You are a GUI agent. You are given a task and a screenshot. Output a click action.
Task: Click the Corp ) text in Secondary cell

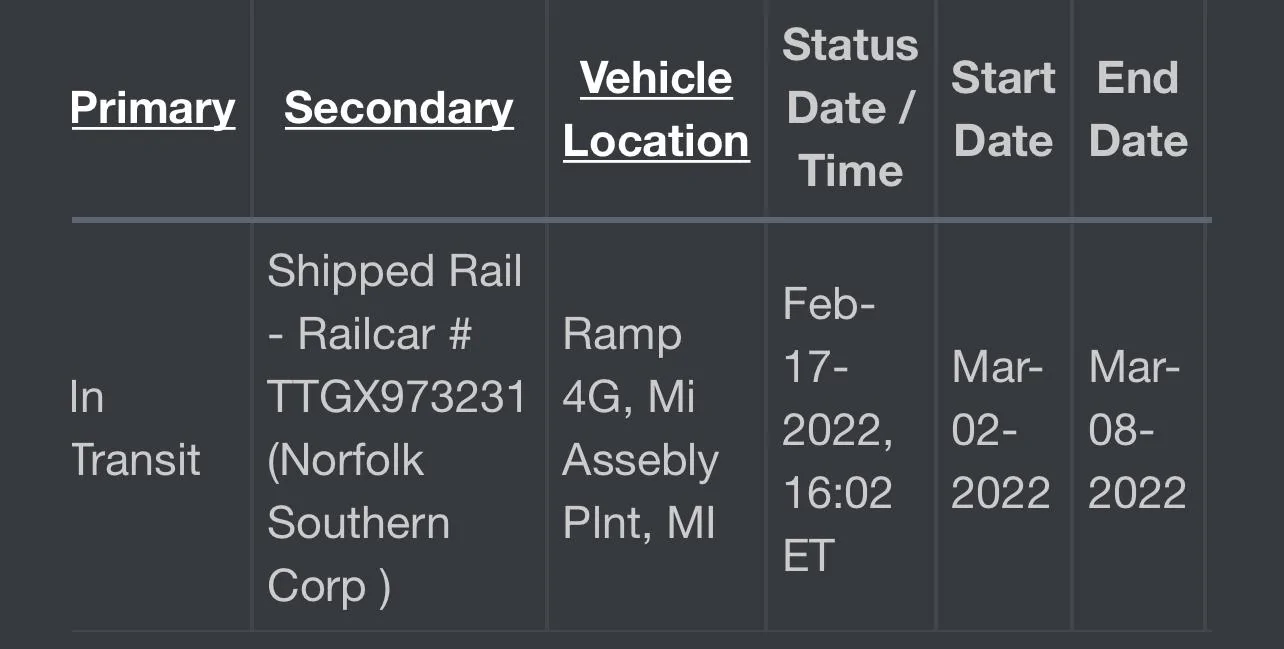click(328, 586)
